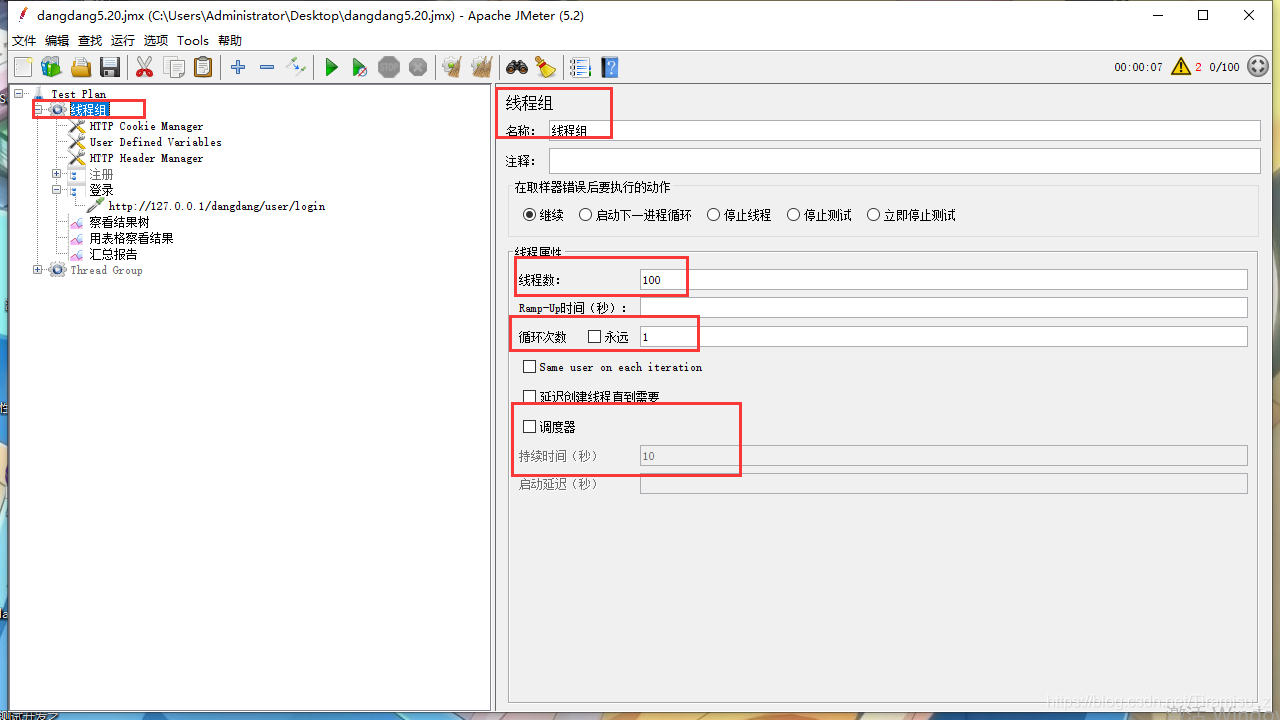Click the 0/100 thread counter
Image resolution: width=1280 pixels, height=720 pixels.
tap(1224, 67)
